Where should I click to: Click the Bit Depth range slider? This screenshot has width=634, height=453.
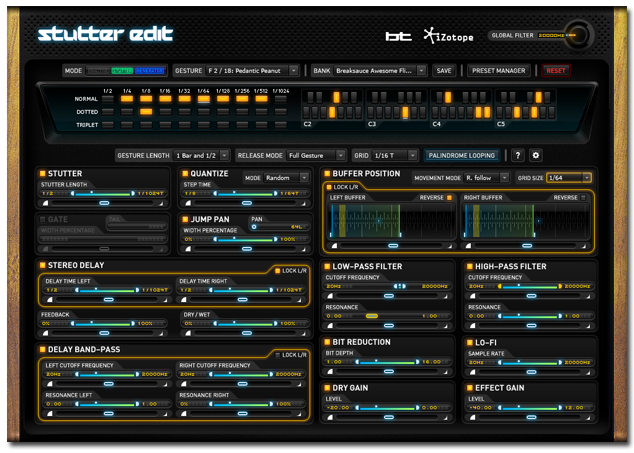tap(388, 362)
